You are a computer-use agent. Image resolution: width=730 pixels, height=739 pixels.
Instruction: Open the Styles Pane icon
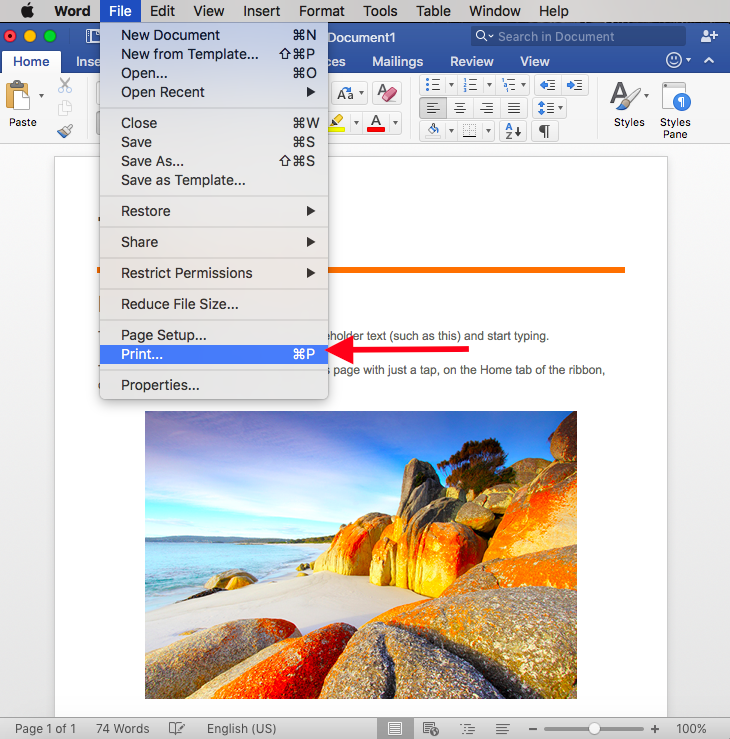click(x=675, y=110)
